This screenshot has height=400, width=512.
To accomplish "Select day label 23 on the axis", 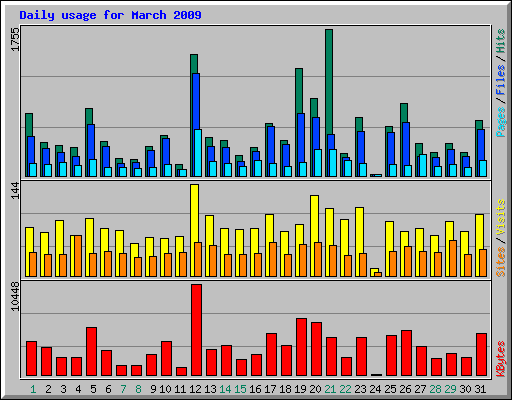I will [x=360, y=389].
